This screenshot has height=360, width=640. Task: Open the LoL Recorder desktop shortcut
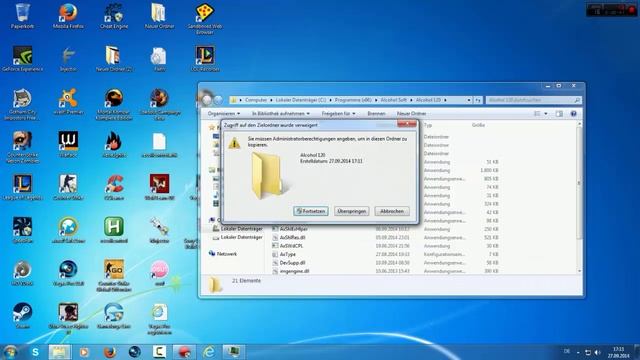pos(205,59)
